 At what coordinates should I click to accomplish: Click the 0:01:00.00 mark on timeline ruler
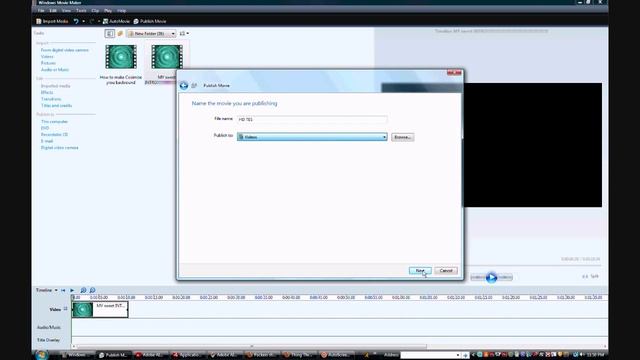[401, 298]
